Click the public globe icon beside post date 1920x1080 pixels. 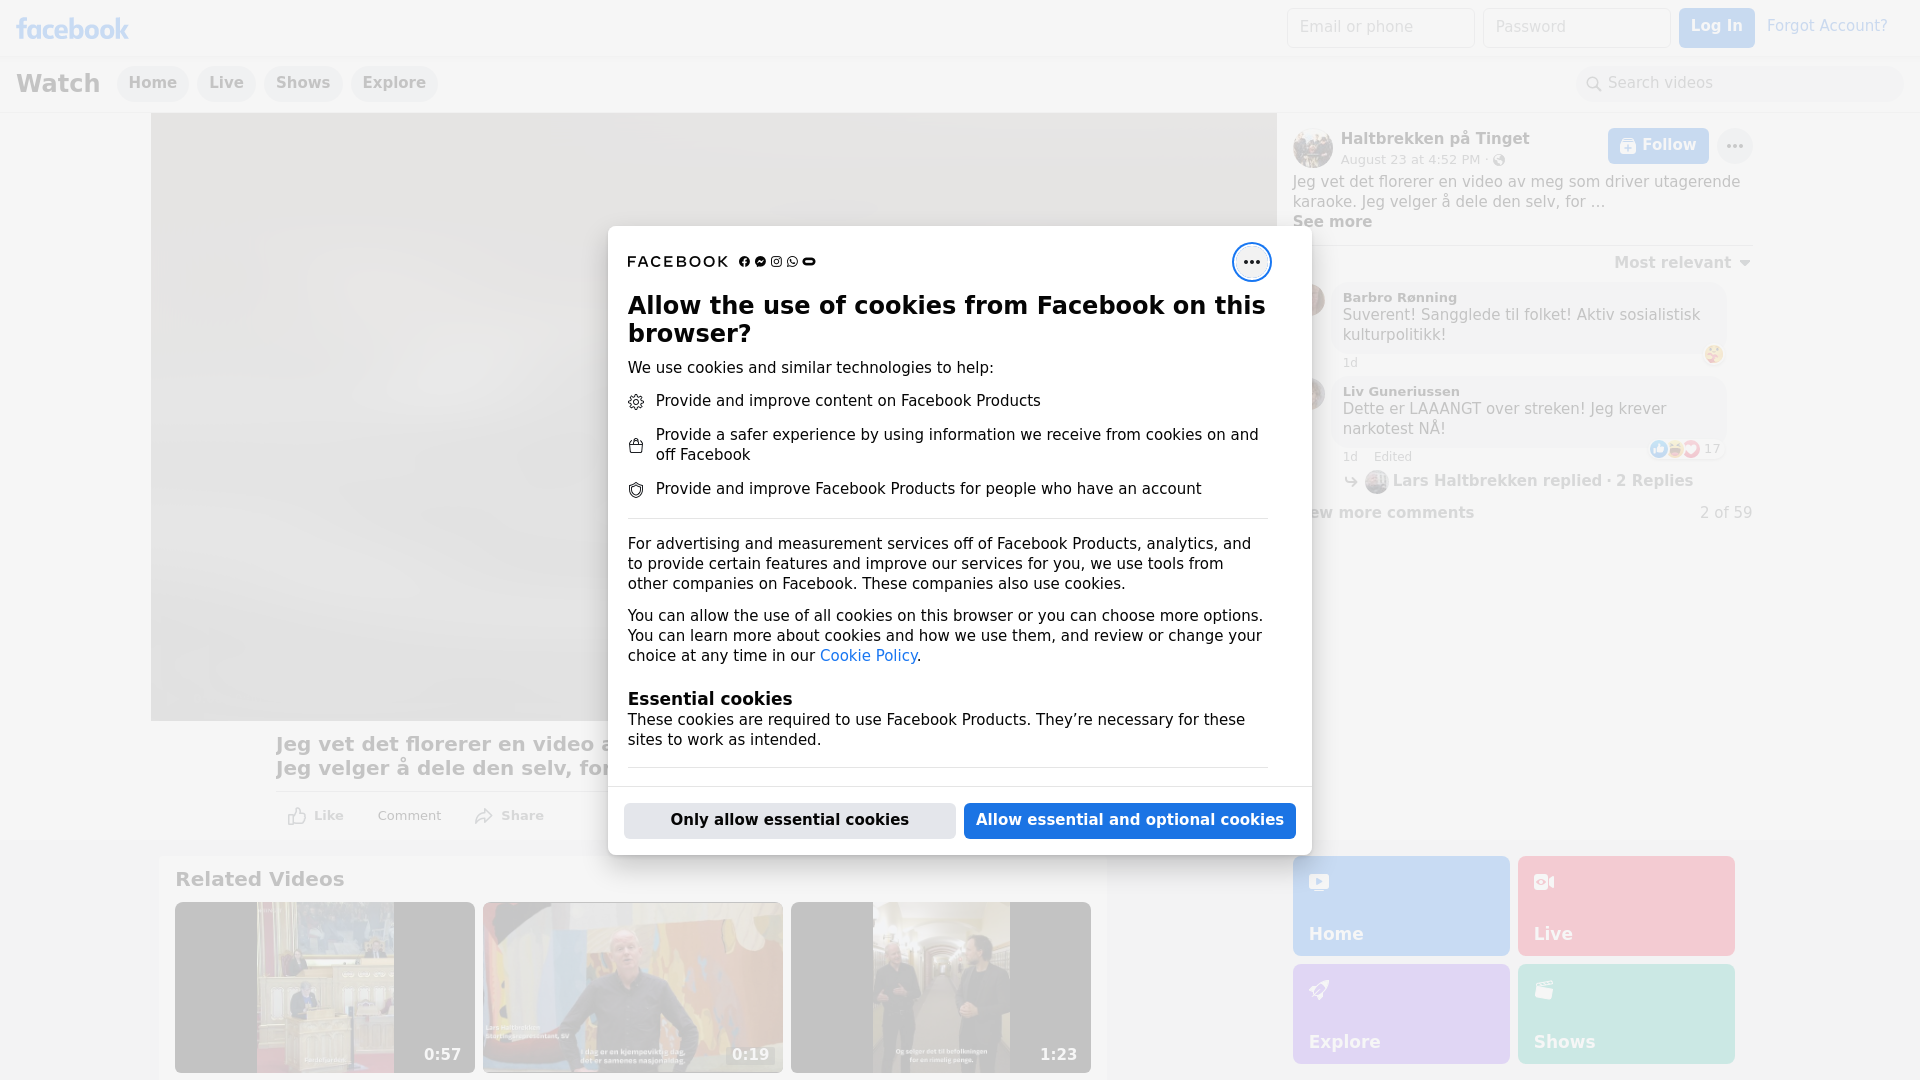click(1498, 160)
